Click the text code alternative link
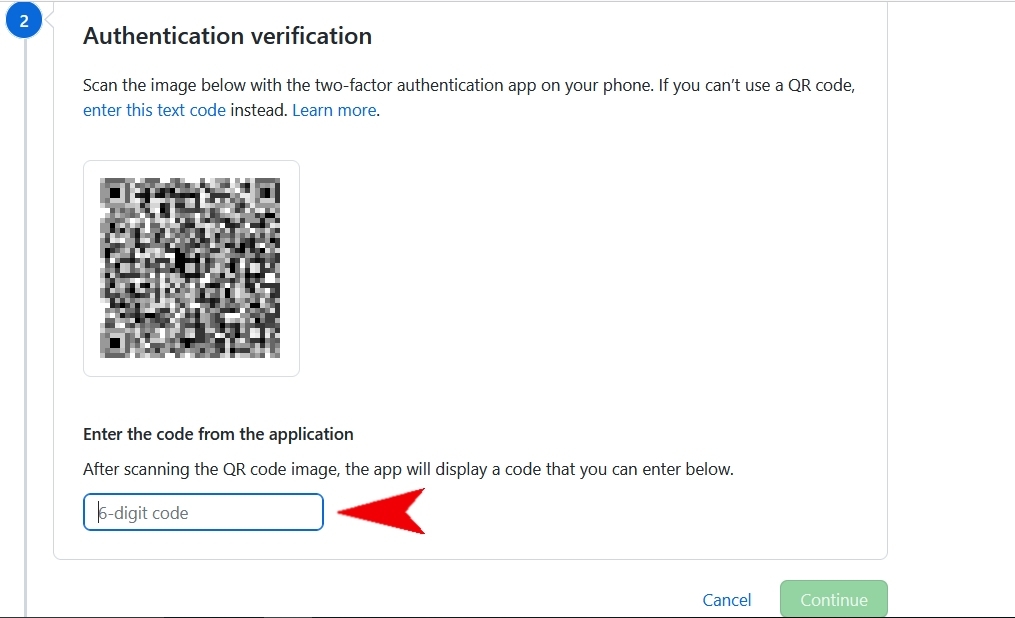 point(154,110)
